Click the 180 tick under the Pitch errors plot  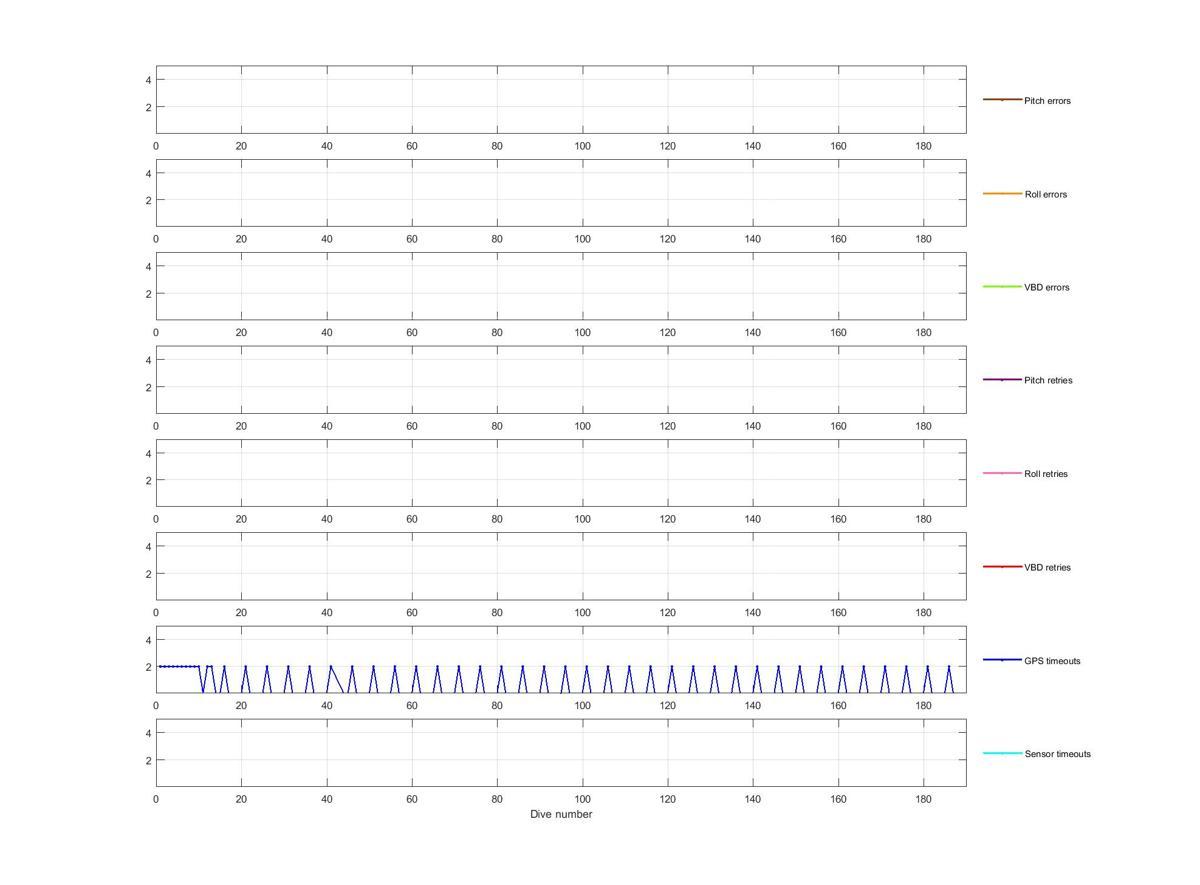(x=924, y=146)
